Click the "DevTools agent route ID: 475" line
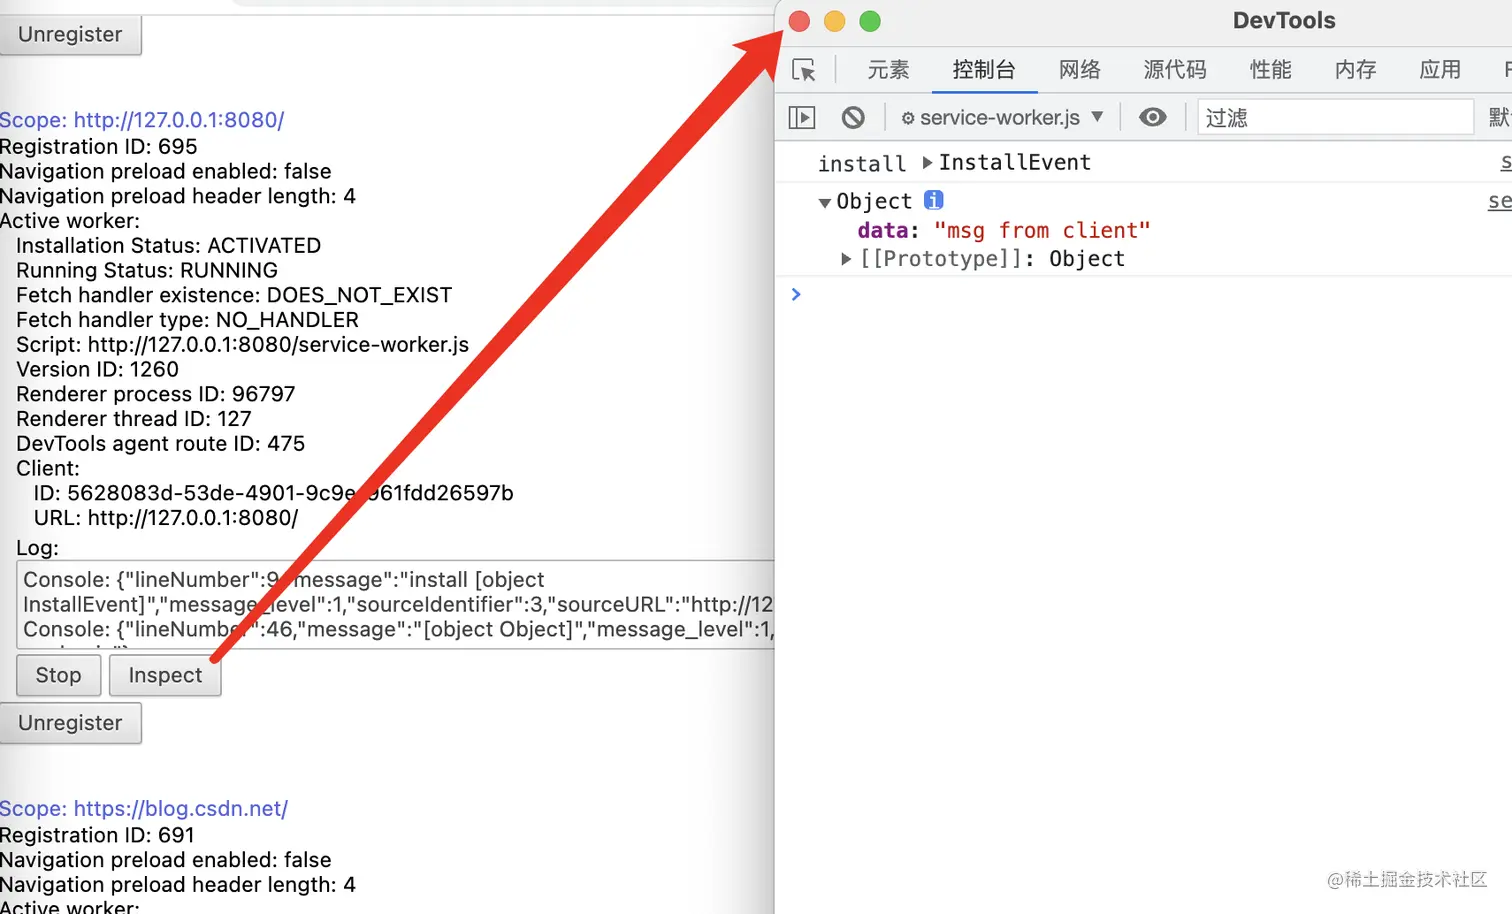The image size is (1512, 914). coord(160,444)
